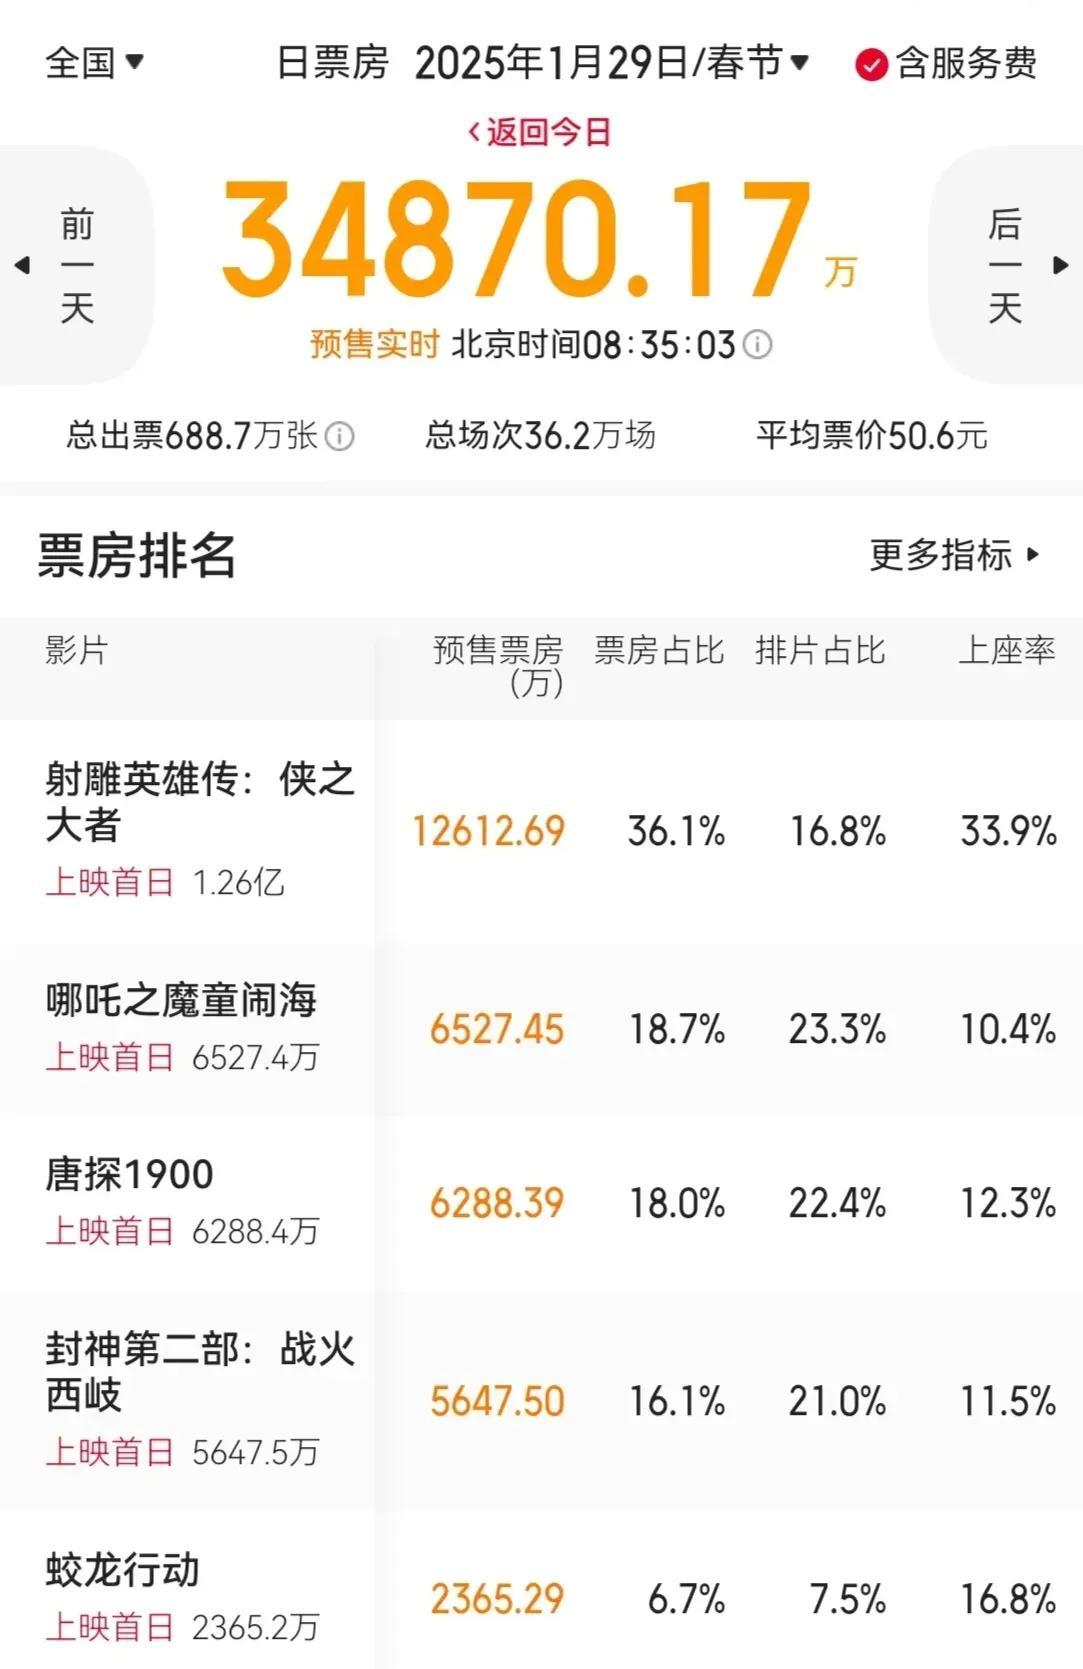Viewport: 1083px width, 1669px height.
Task: Click the info icon beside 总出票688.7万张
Action: click(340, 437)
